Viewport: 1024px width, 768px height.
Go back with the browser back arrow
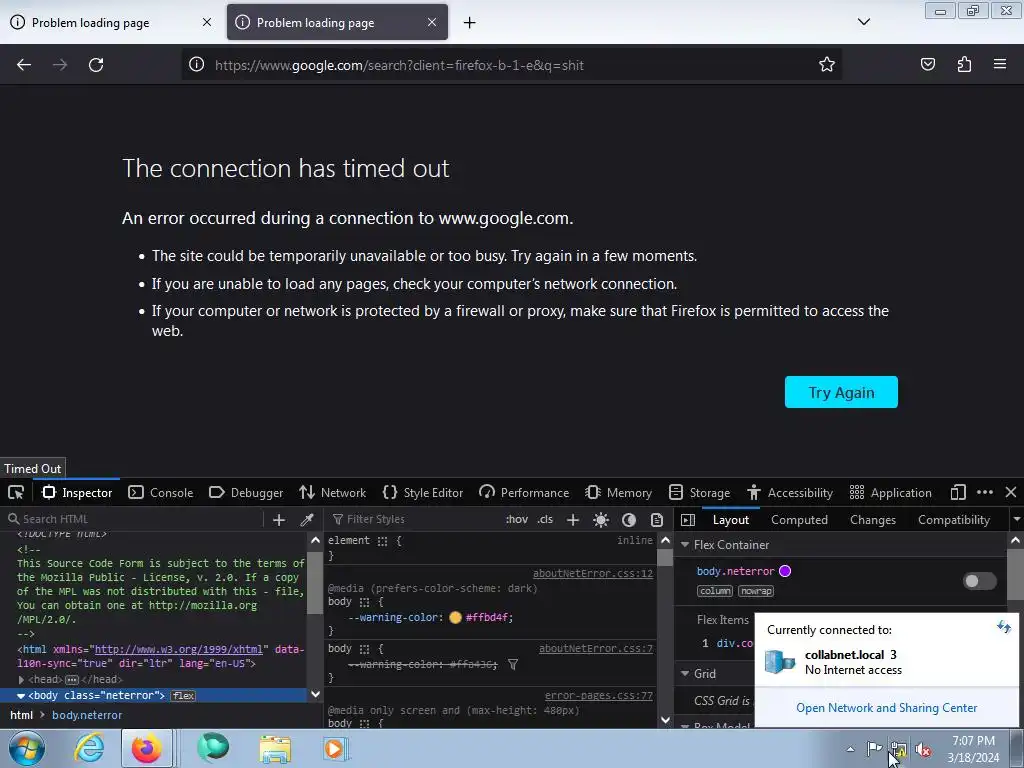coord(24,65)
